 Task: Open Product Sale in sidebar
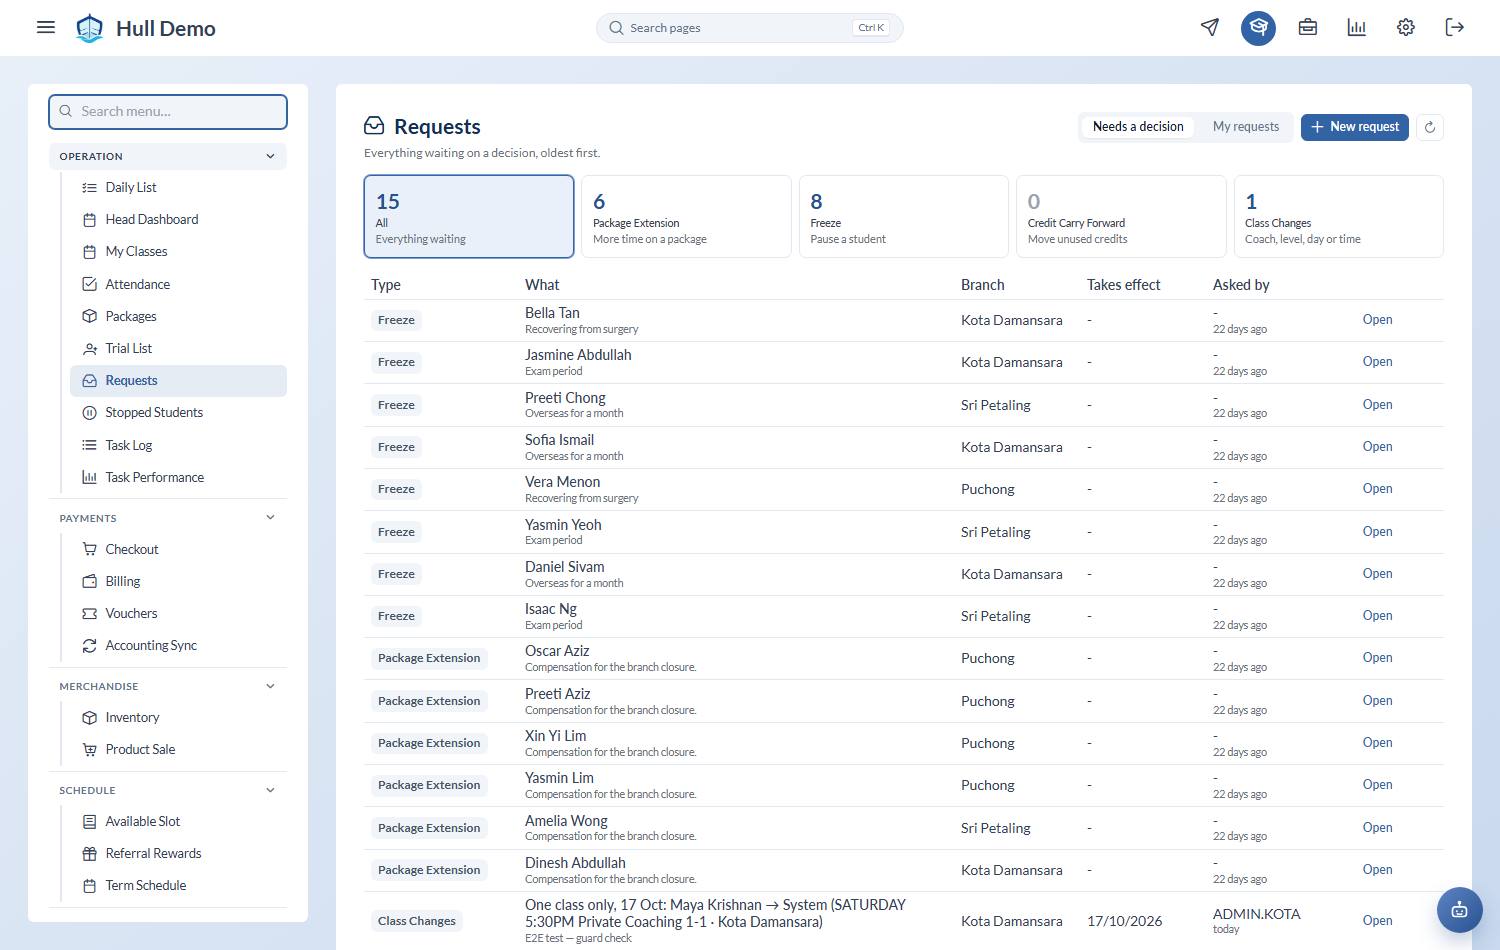[x=178, y=749]
